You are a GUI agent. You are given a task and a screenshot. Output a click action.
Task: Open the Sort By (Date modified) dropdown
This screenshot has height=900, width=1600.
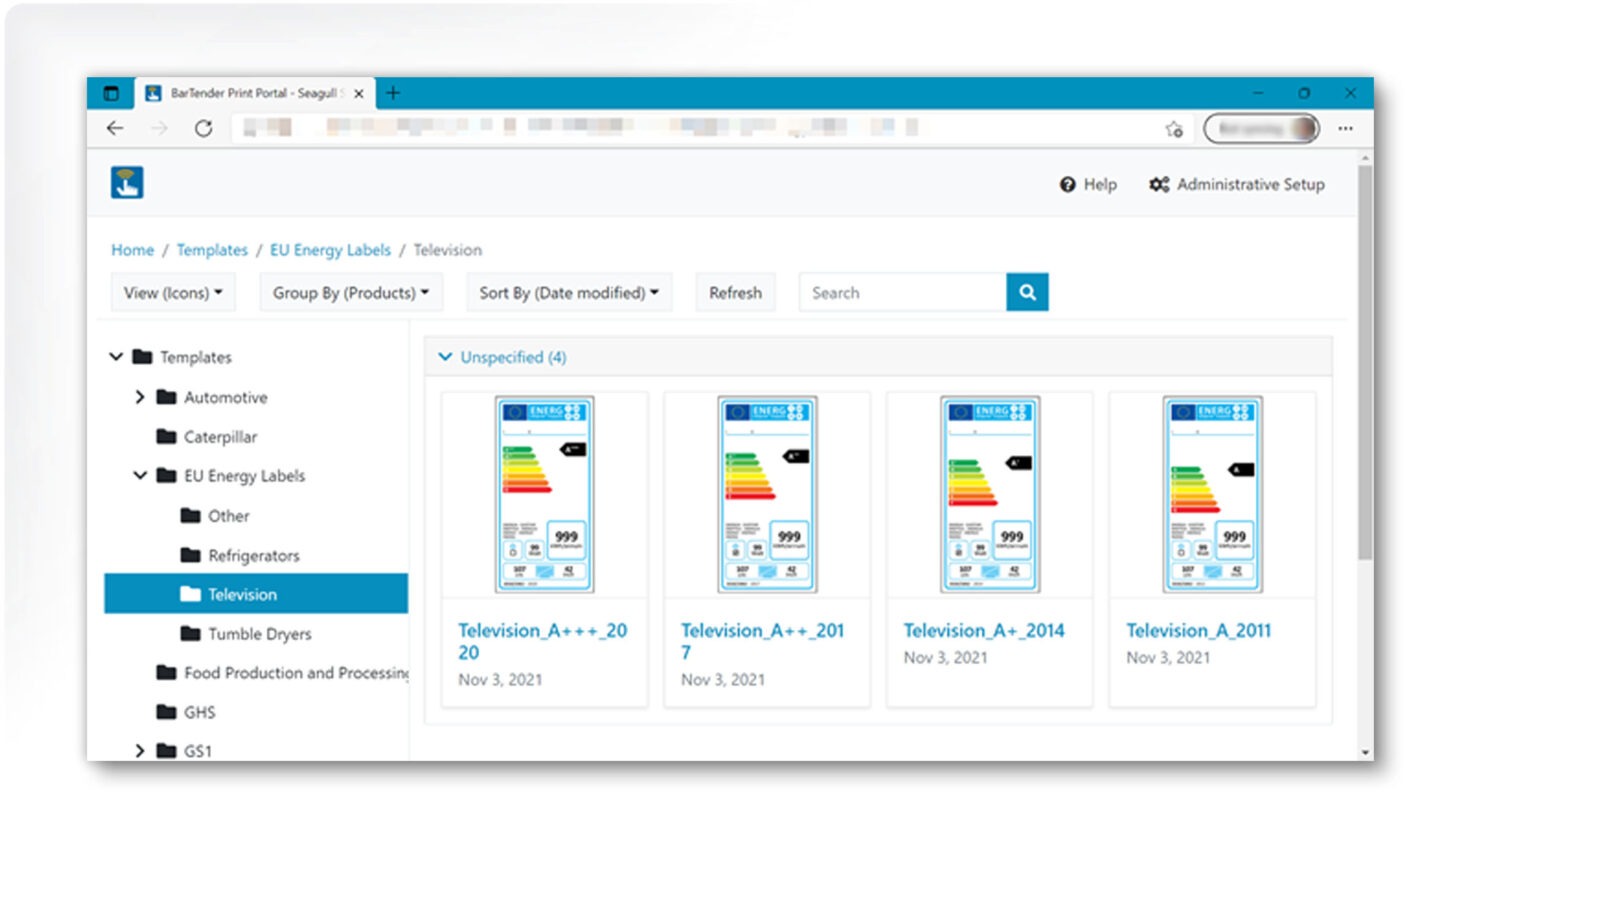(x=568, y=292)
